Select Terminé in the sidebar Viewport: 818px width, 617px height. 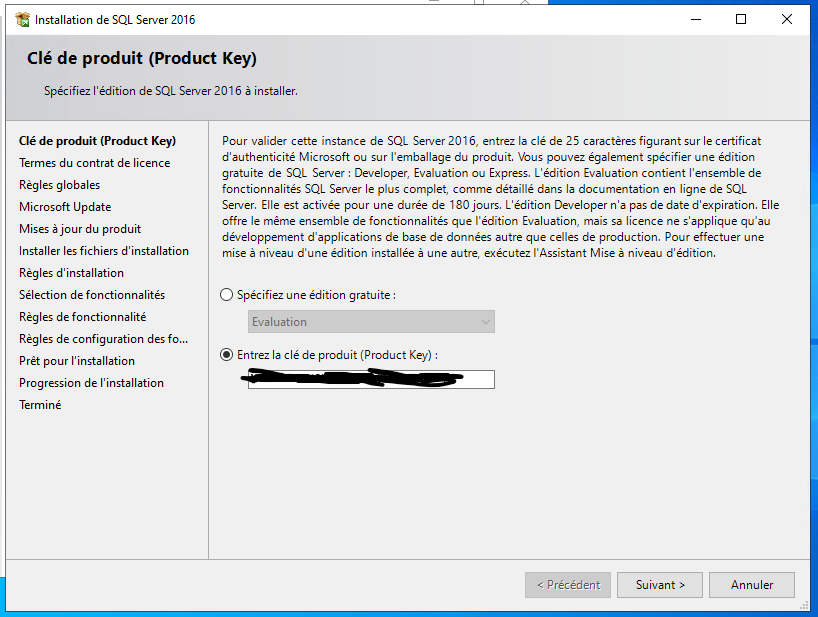coord(40,405)
